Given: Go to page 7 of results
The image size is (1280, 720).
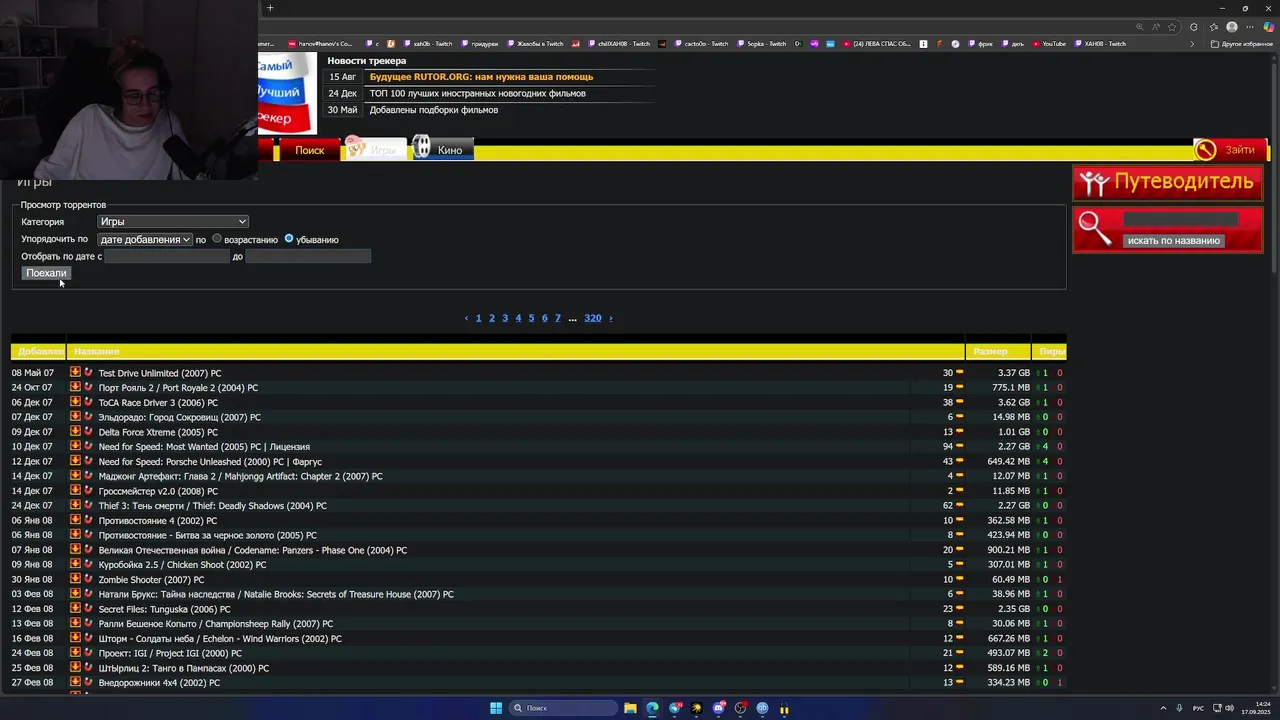Looking at the screenshot, I should 558,318.
